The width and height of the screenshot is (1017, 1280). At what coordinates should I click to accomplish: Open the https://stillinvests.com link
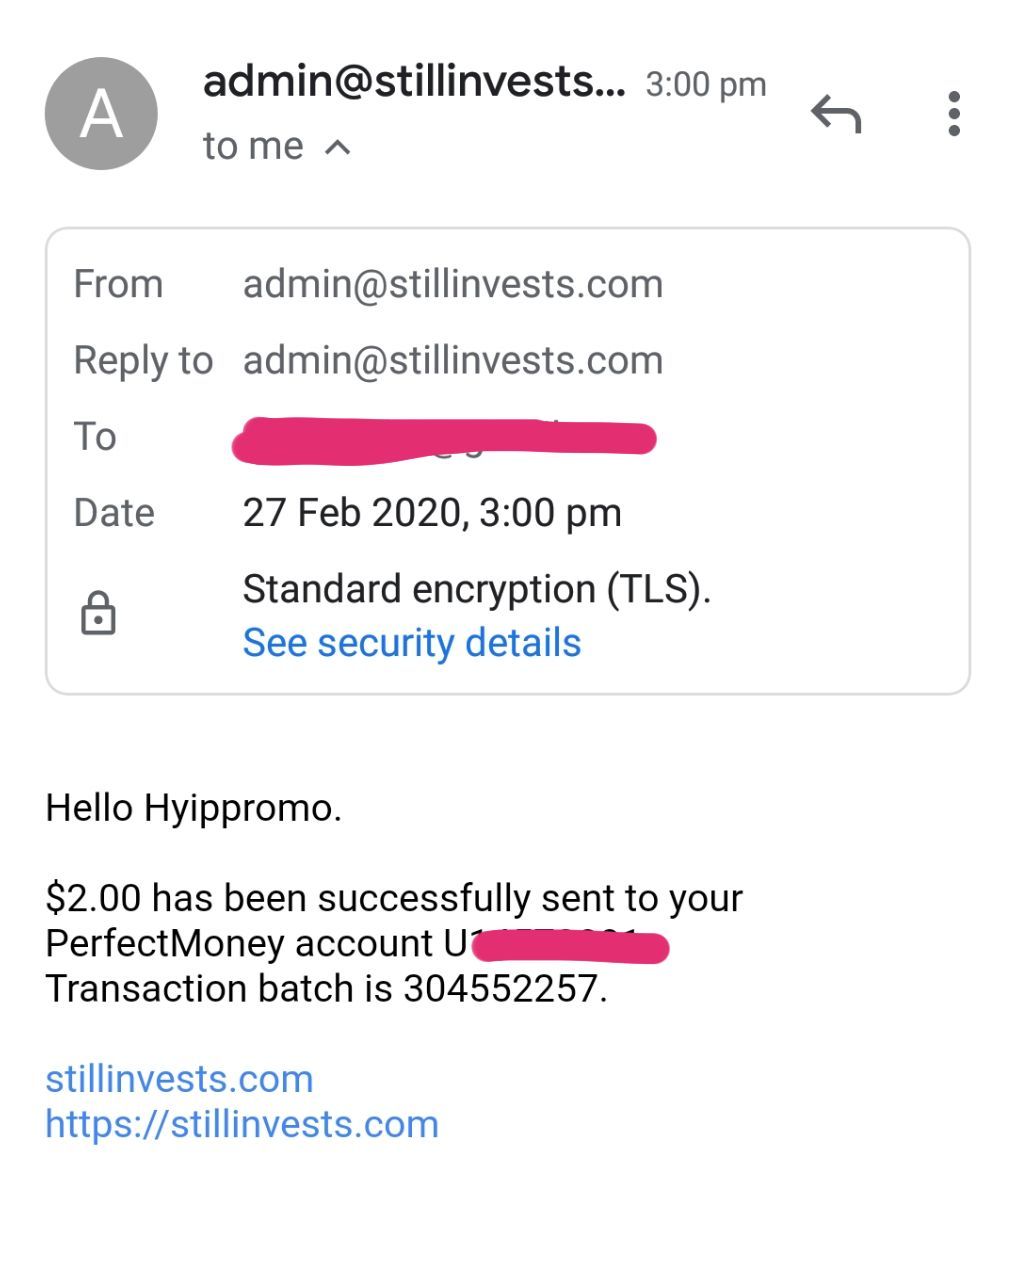(x=242, y=1124)
